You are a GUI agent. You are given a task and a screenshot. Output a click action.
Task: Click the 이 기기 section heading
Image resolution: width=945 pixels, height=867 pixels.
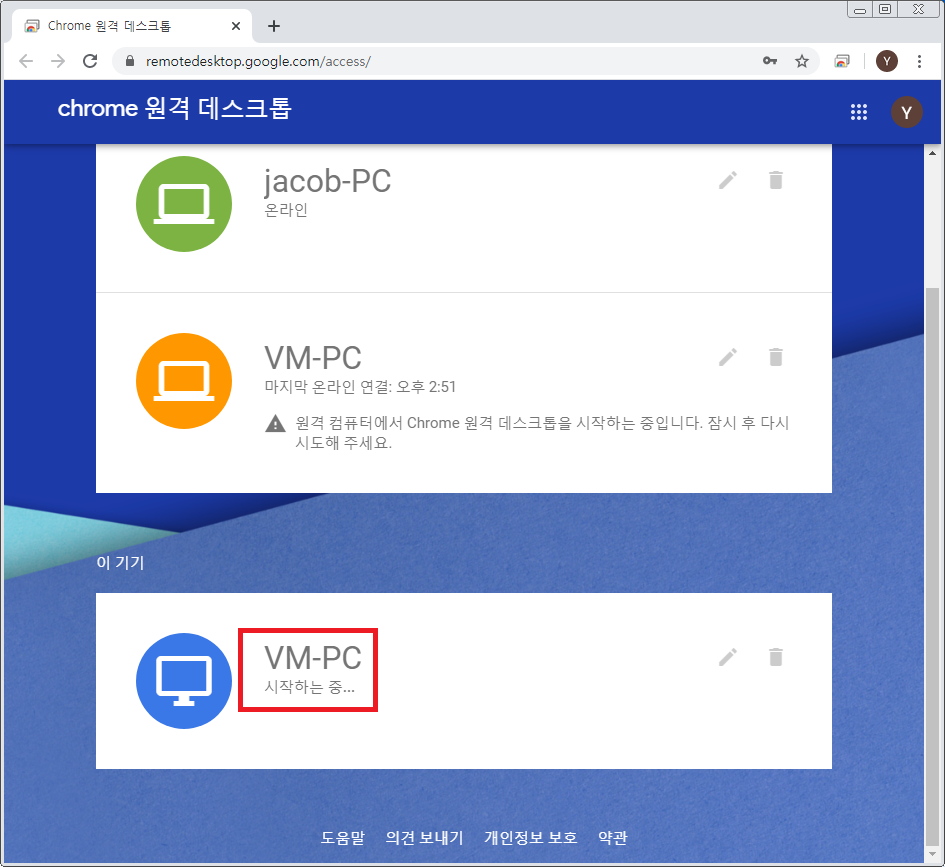[120, 562]
